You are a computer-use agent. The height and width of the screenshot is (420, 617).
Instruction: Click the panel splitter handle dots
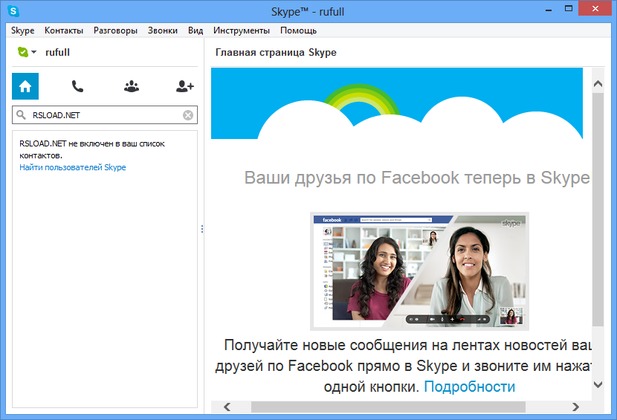[202, 229]
